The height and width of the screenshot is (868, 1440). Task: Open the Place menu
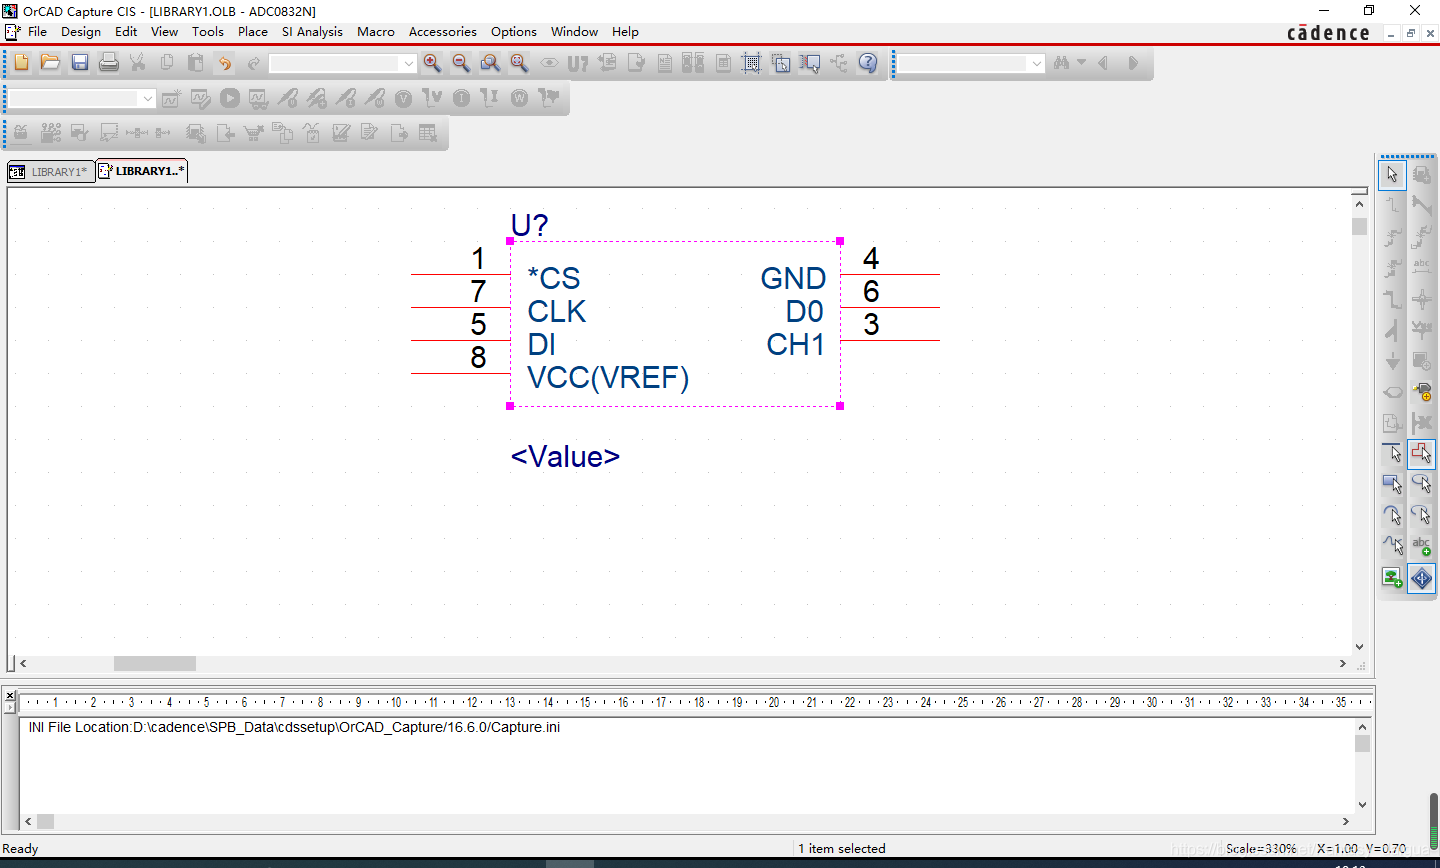click(252, 32)
